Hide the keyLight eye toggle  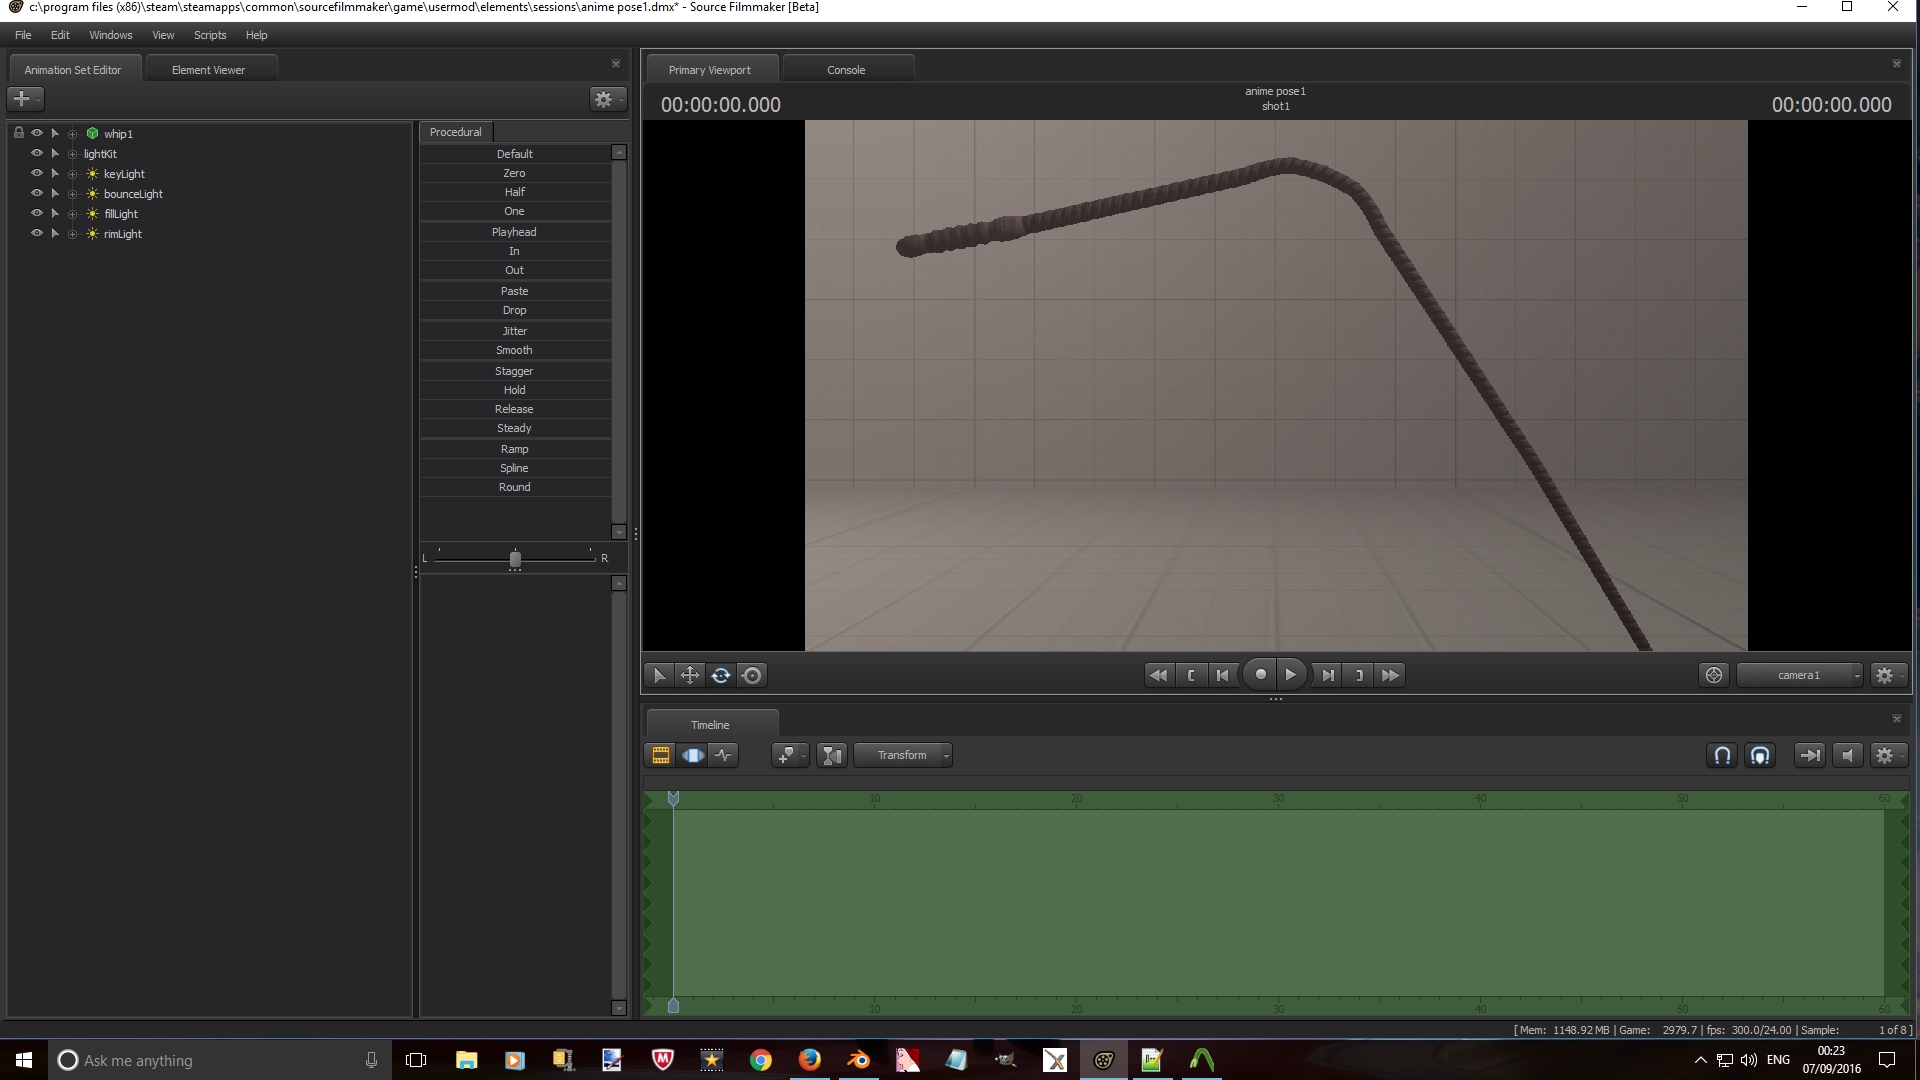(x=37, y=173)
